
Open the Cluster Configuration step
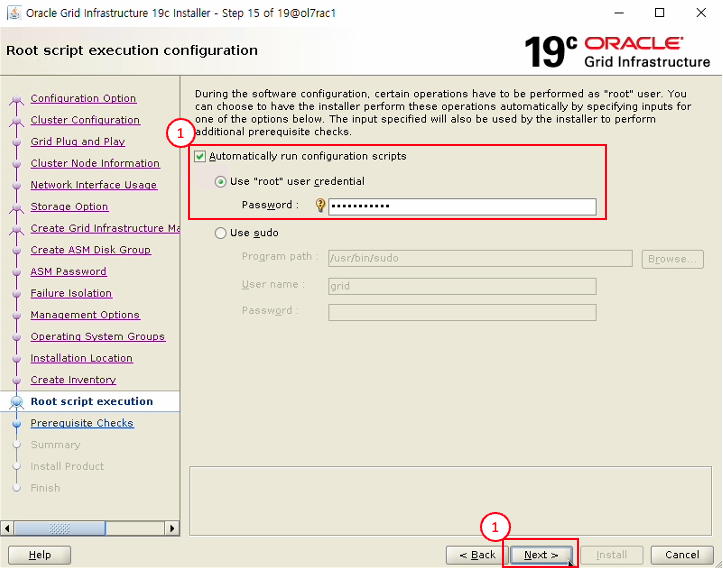85,120
